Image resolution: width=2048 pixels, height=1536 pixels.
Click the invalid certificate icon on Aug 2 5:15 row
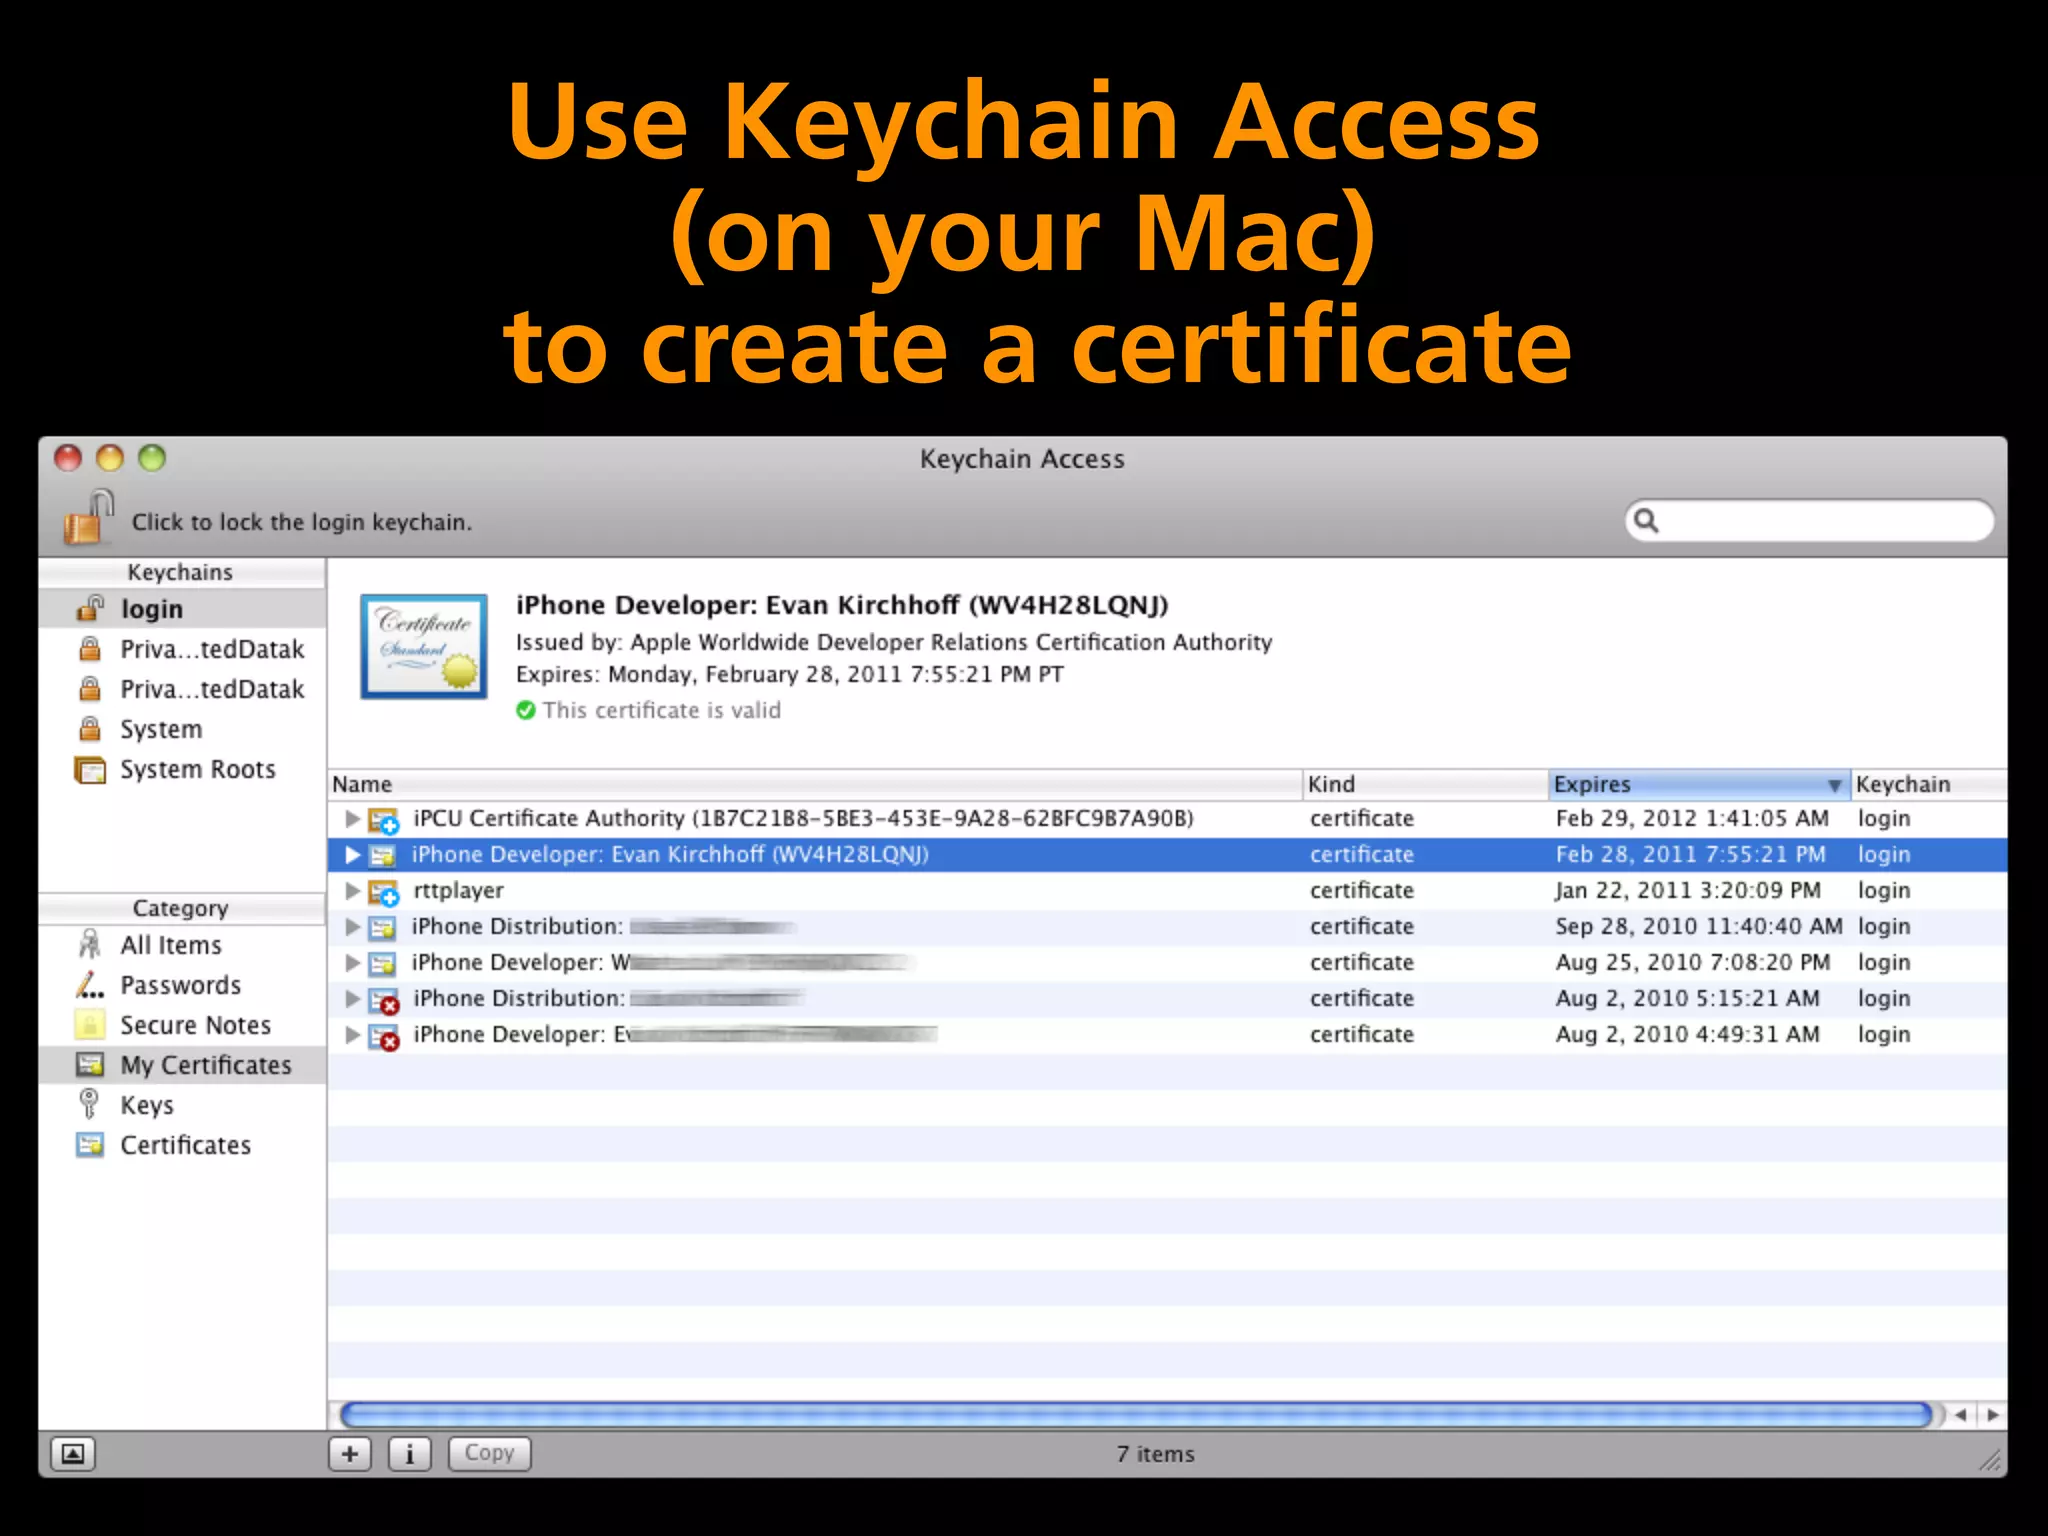384,1000
